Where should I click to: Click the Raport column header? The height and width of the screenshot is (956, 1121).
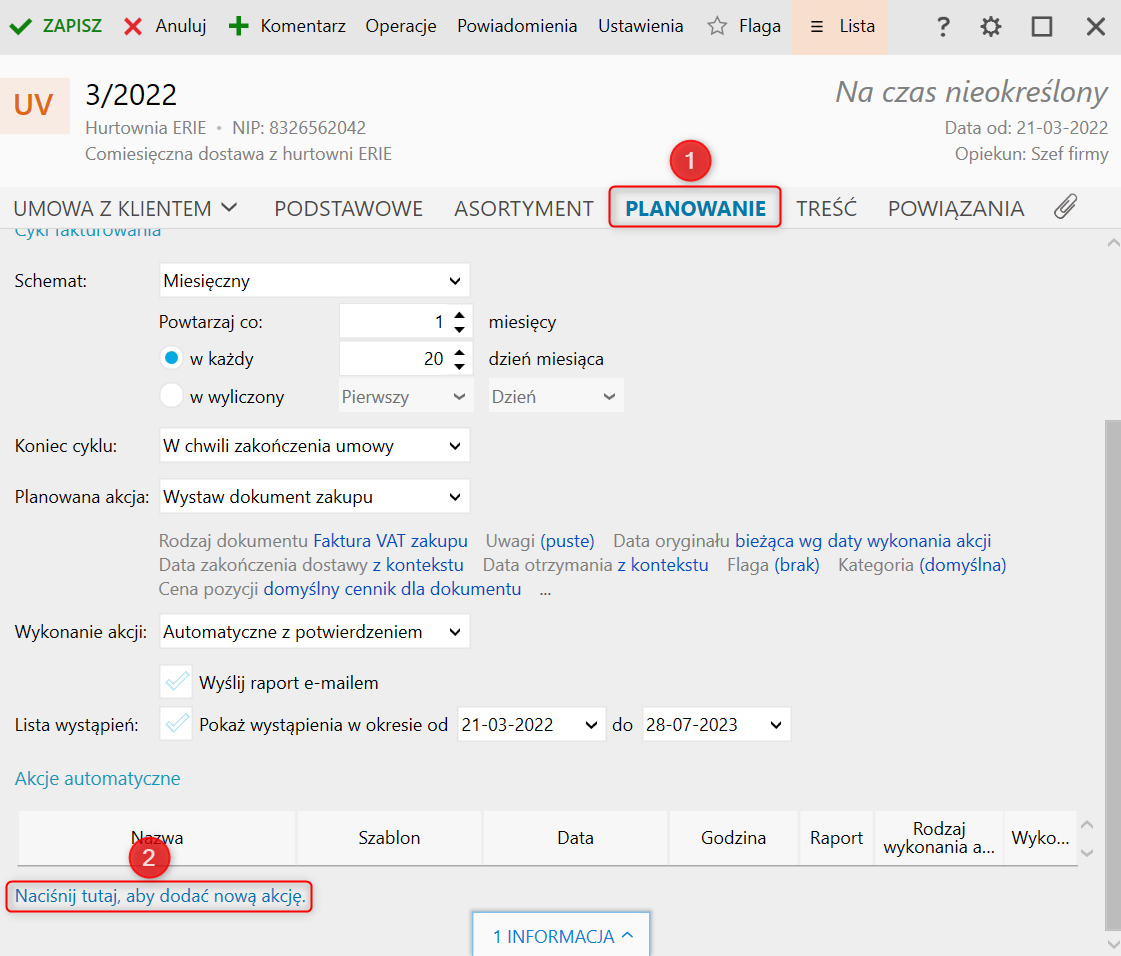(836, 838)
